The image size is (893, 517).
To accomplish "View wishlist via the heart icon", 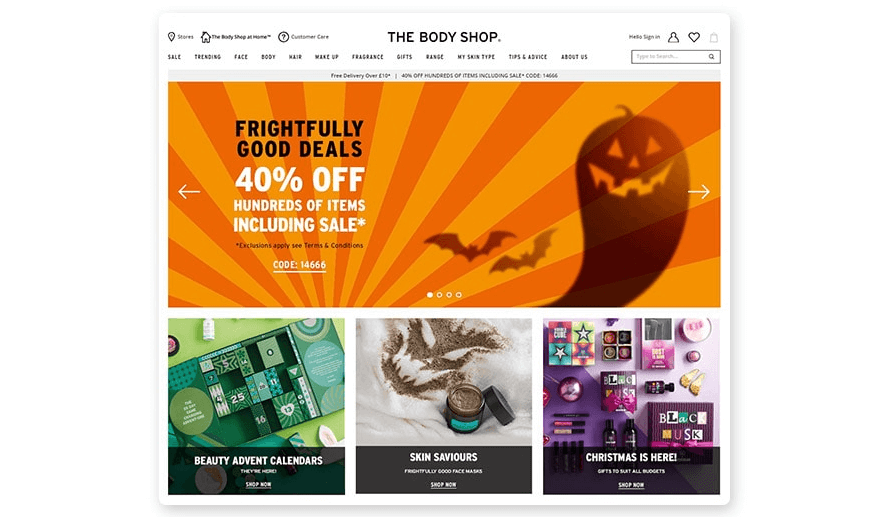I will pyautogui.click(x=694, y=37).
